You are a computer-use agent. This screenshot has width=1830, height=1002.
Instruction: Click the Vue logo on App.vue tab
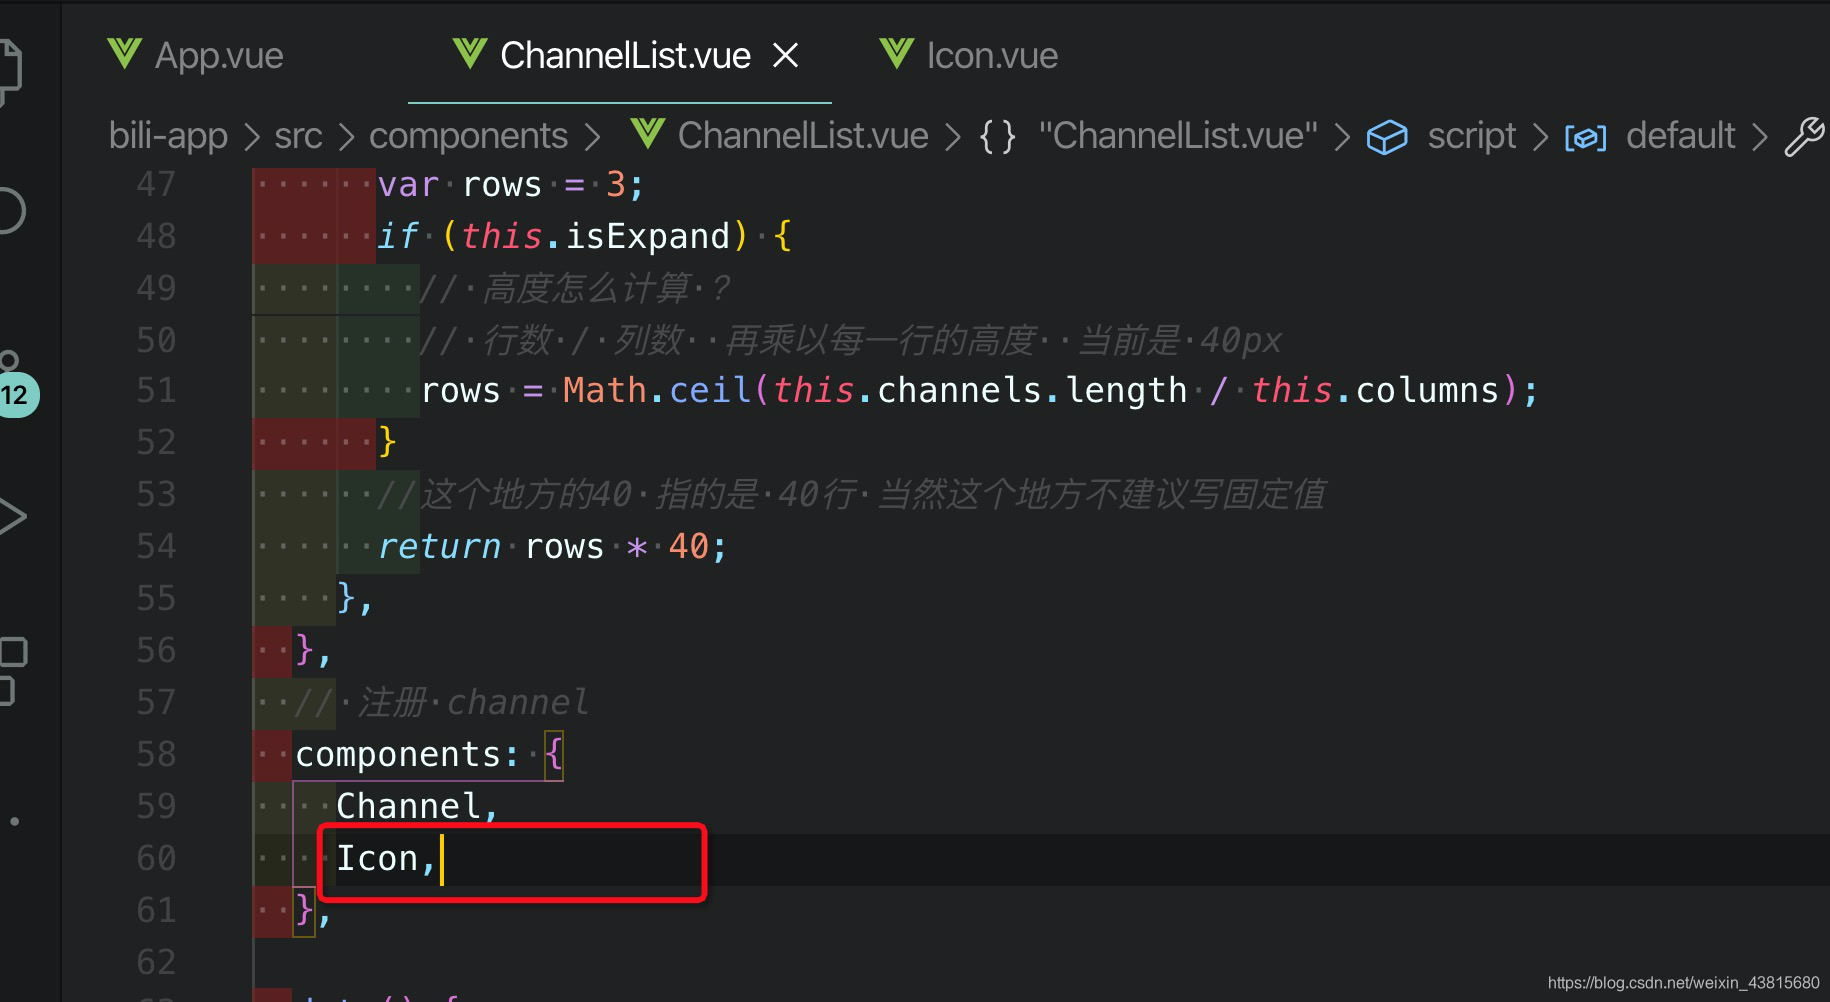coord(124,53)
